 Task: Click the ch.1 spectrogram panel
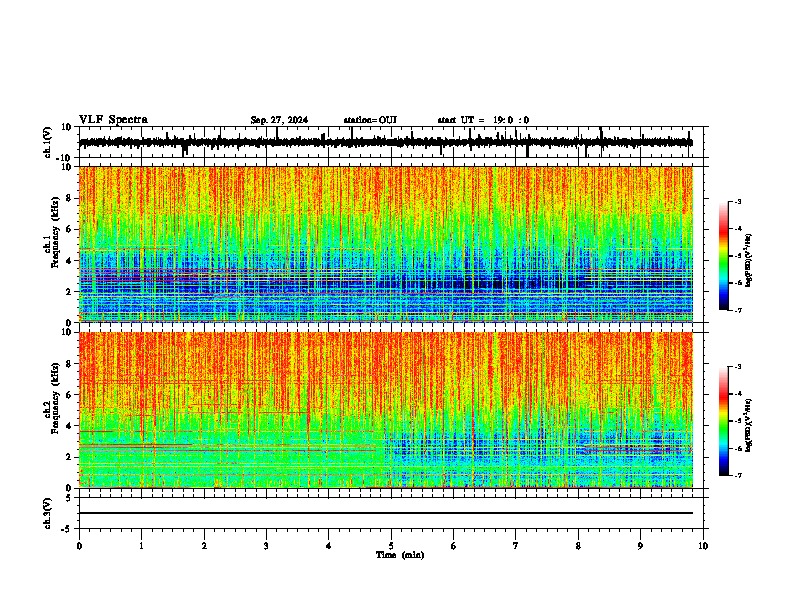tap(386, 244)
